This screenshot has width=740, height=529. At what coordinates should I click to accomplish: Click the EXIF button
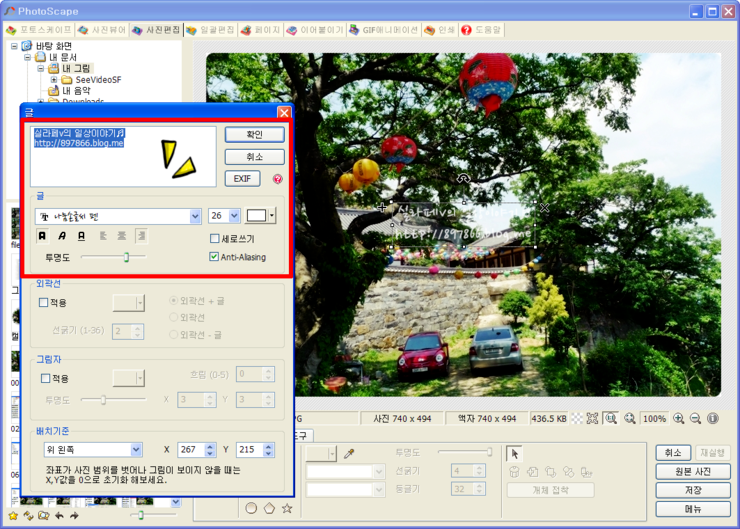pos(242,179)
